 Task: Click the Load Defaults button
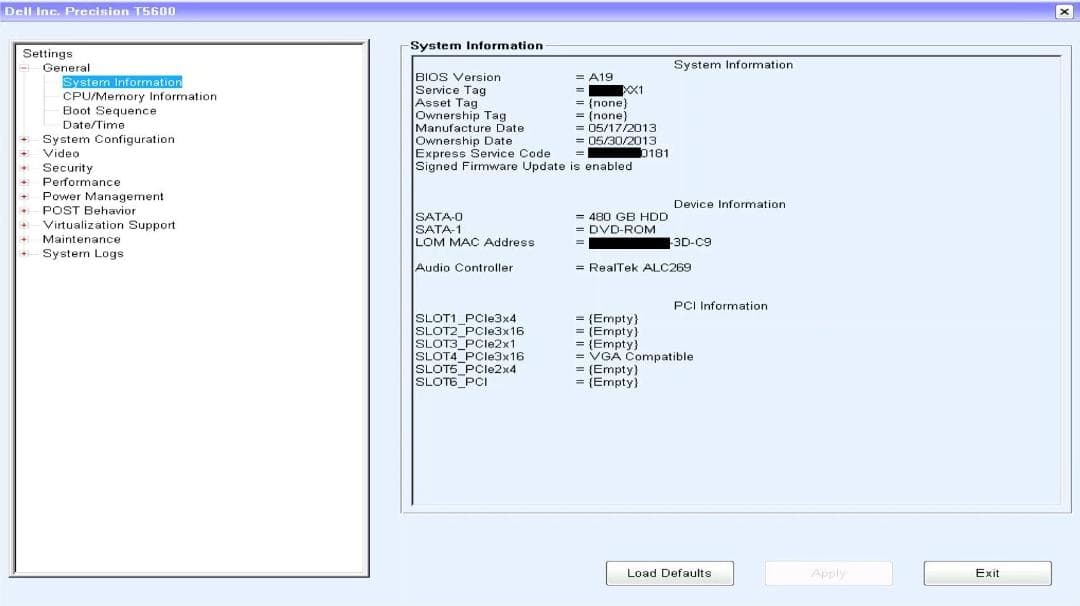(x=669, y=573)
